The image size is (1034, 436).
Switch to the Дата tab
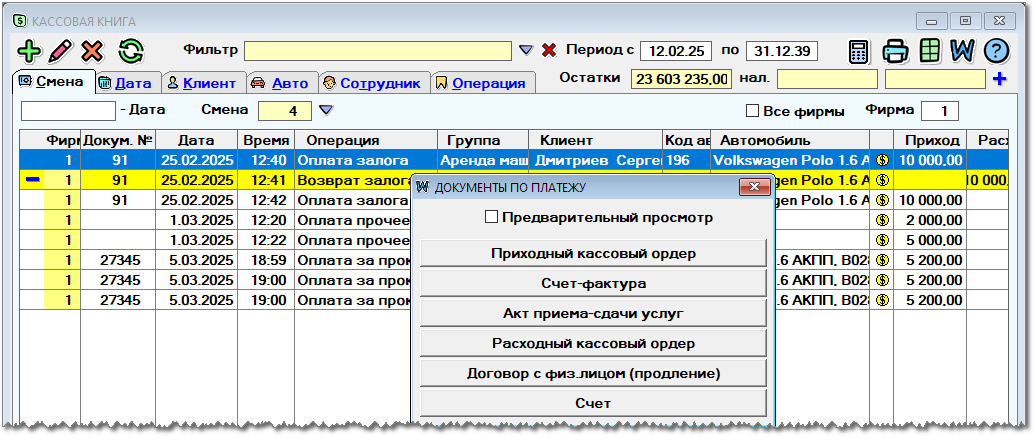[129, 83]
